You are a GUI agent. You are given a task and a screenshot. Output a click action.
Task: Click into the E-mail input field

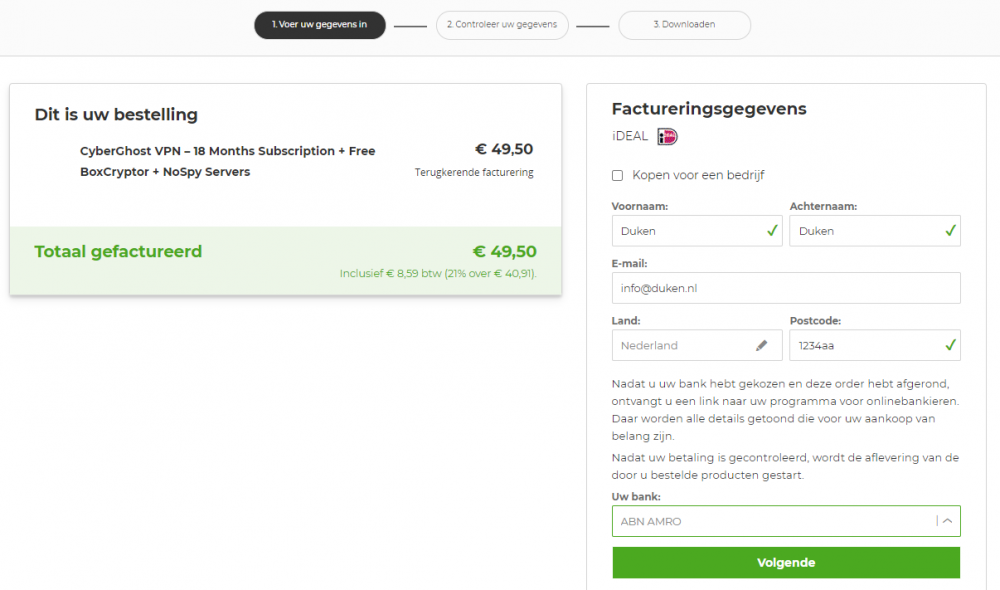(x=785, y=288)
